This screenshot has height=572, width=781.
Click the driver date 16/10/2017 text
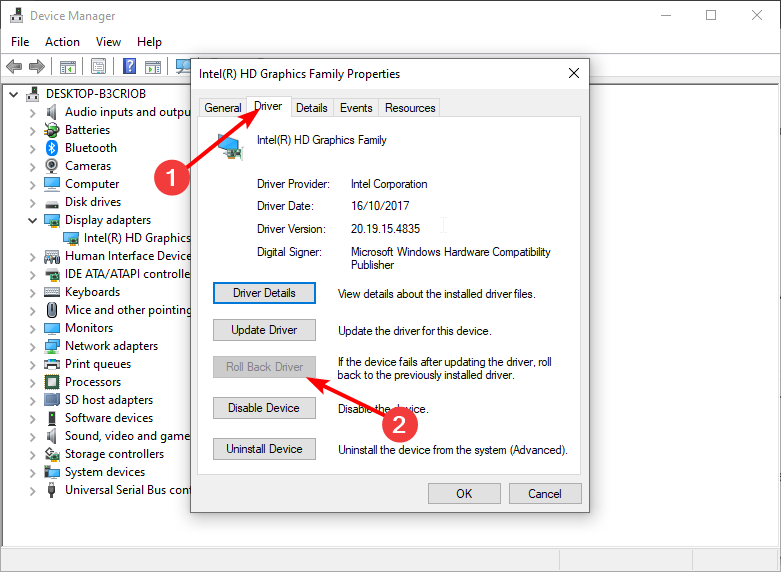click(380, 206)
